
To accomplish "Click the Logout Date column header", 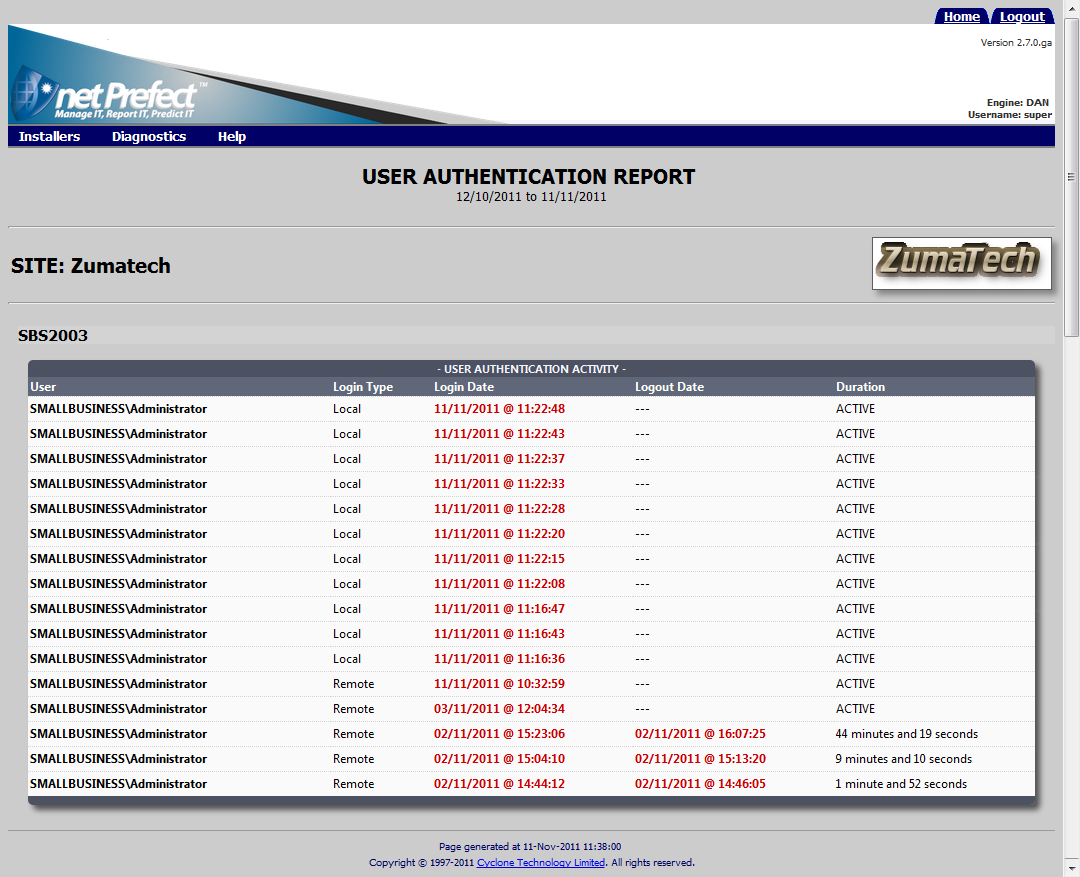I will (669, 387).
